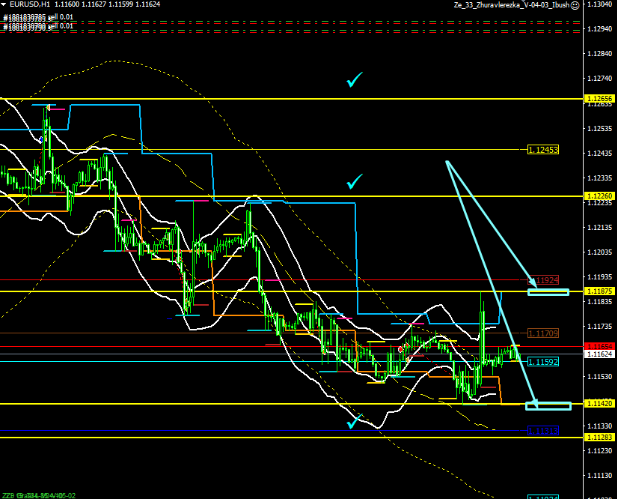Click the cyan rectangle near 1.11420 level
The height and width of the screenshot is (499, 617).
coord(548,405)
